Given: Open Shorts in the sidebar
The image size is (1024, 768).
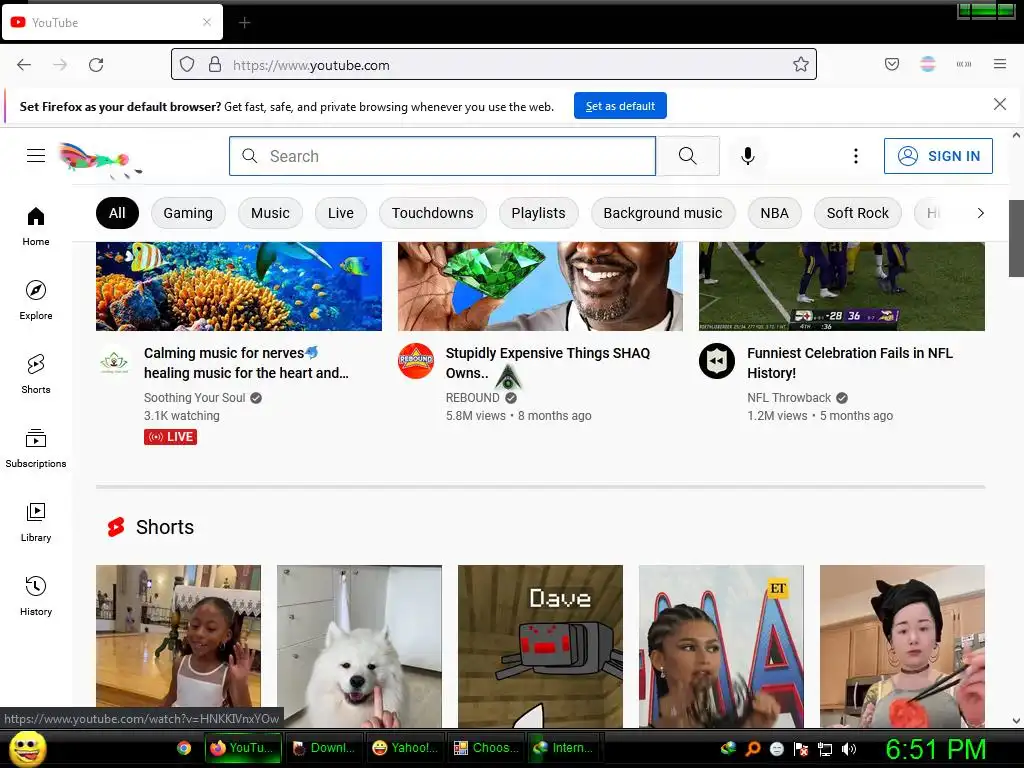Looking at the screenshot, I should (x=36, y=374).
